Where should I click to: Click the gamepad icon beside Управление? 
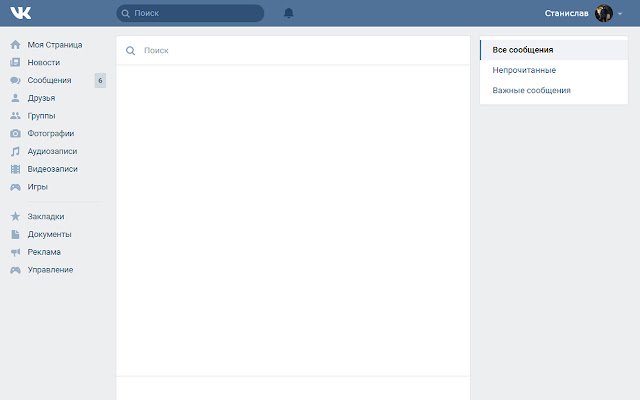point(15,270)
